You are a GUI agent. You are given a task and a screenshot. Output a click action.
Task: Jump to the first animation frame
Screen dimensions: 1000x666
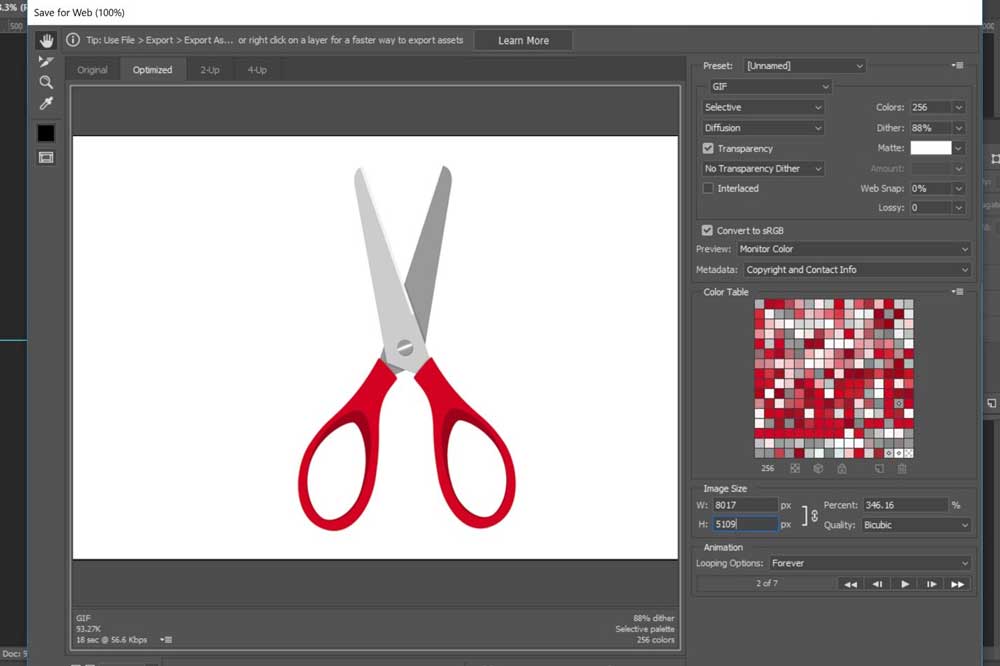pyautogui.click(x=851, y=584)
